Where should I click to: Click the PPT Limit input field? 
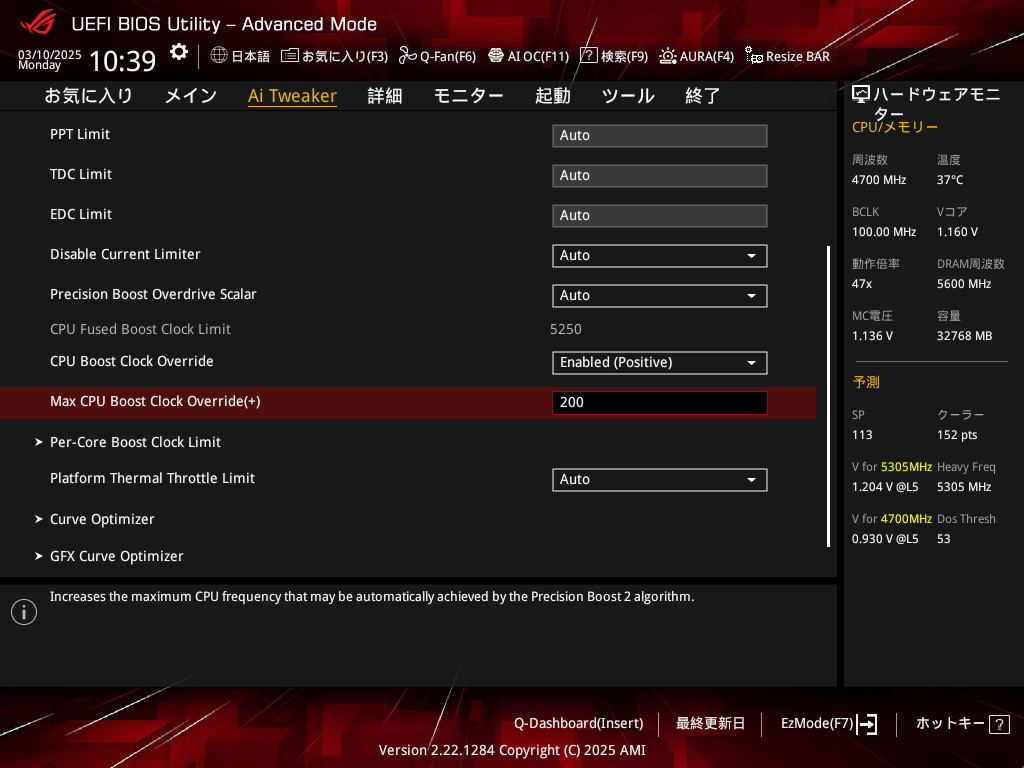click(660, 136)
